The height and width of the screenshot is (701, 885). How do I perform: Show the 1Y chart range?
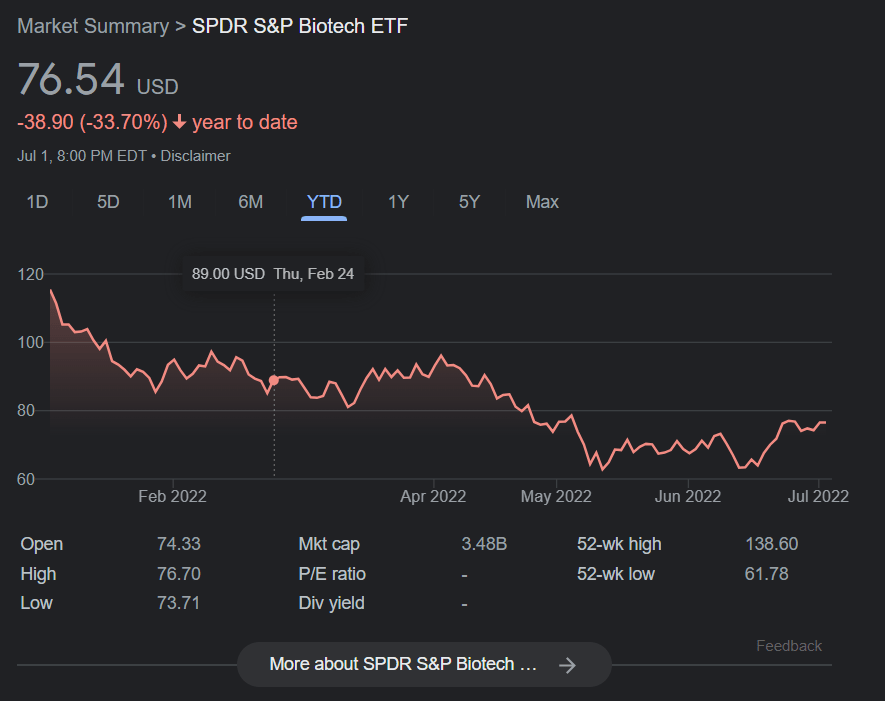pyautogui.click(x=398, y=202)
